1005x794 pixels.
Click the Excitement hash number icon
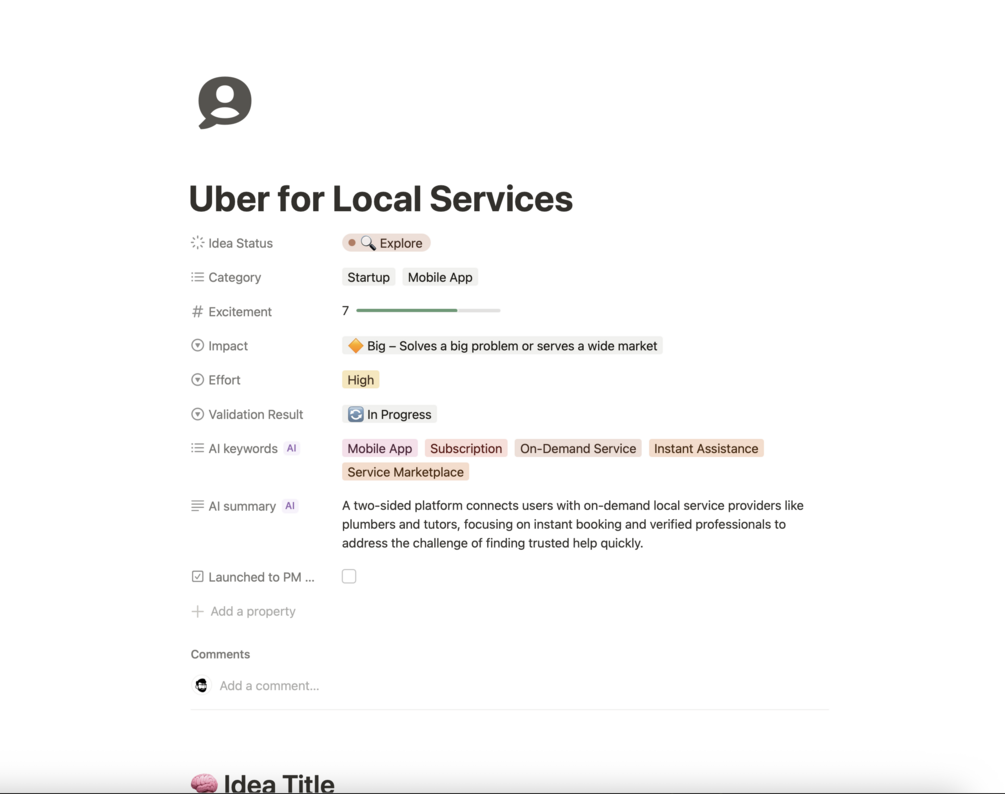click(x=197, y=311)
